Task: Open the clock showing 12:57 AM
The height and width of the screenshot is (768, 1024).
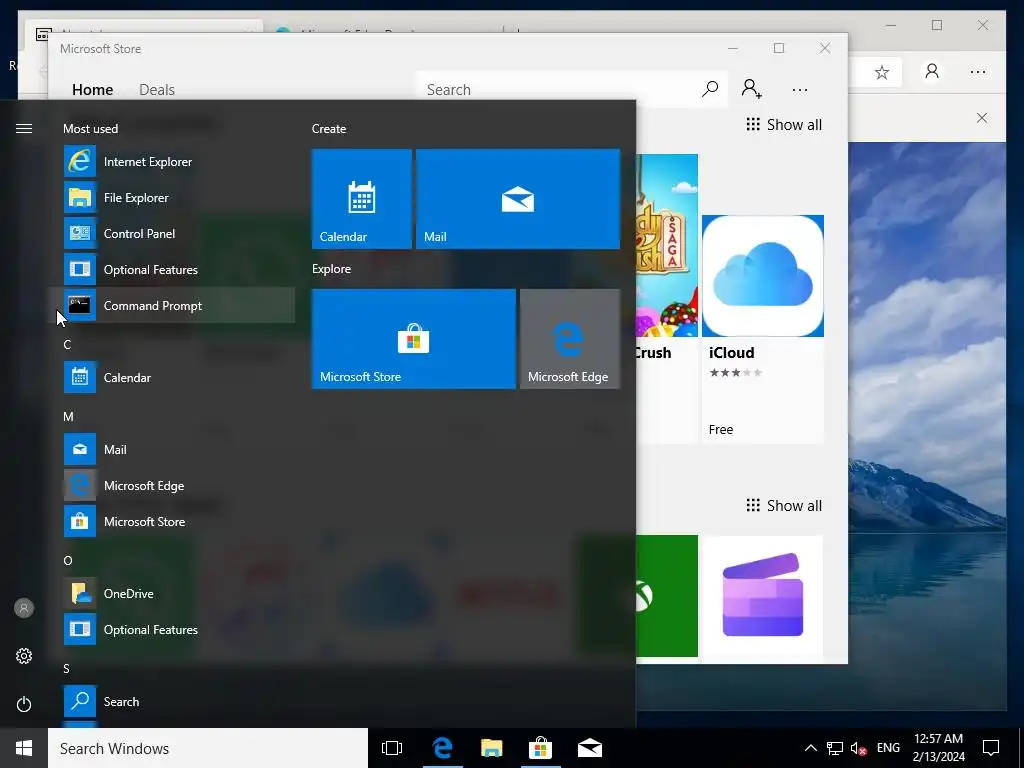Action: point(938,748)
